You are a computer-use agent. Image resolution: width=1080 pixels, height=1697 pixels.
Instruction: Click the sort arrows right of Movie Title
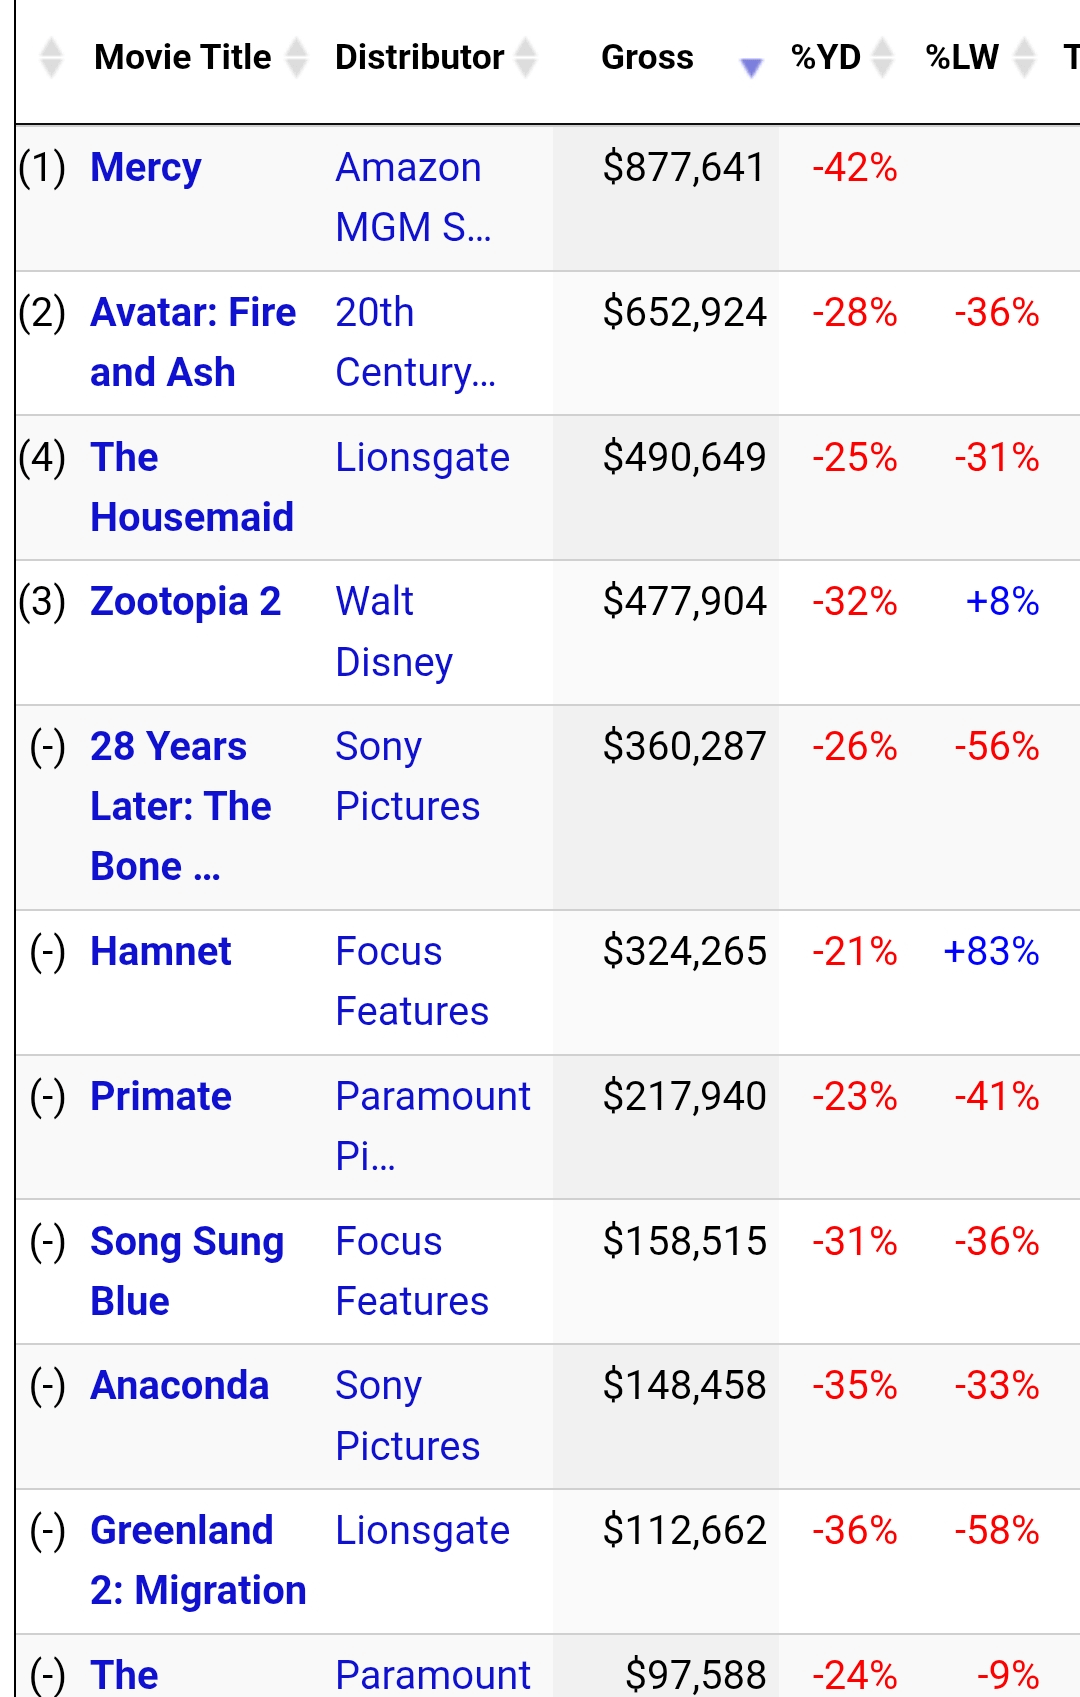pos(296,58)
